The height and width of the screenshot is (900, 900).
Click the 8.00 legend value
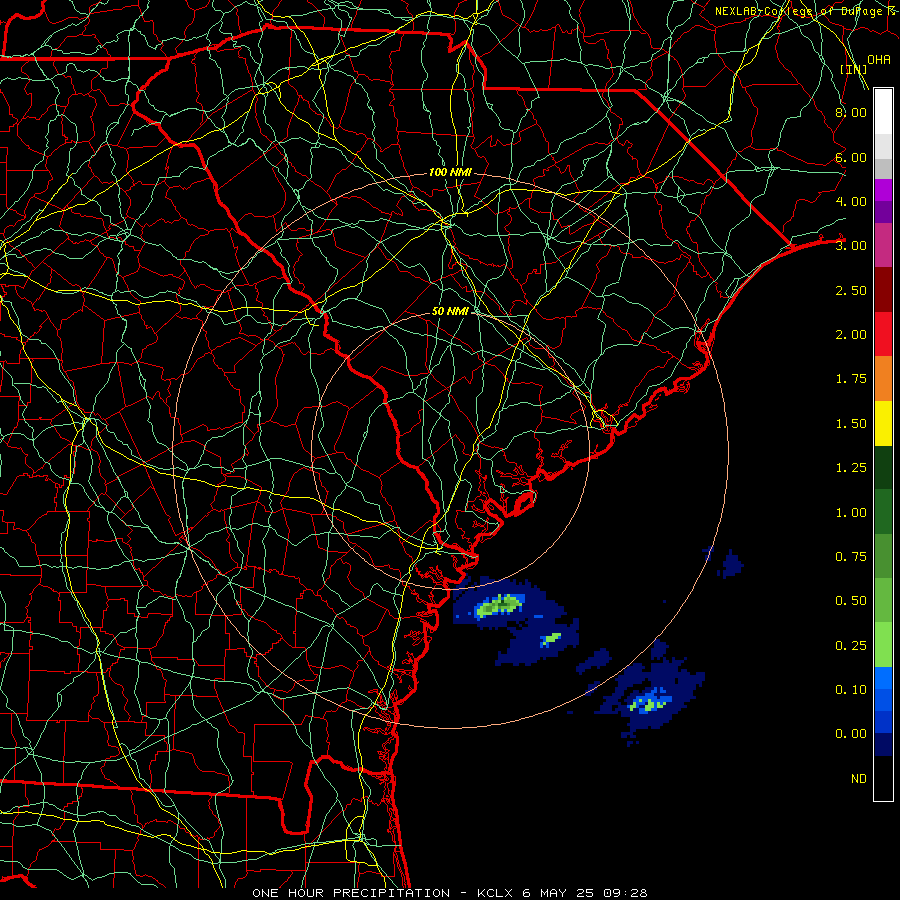[x=851, y=112]
